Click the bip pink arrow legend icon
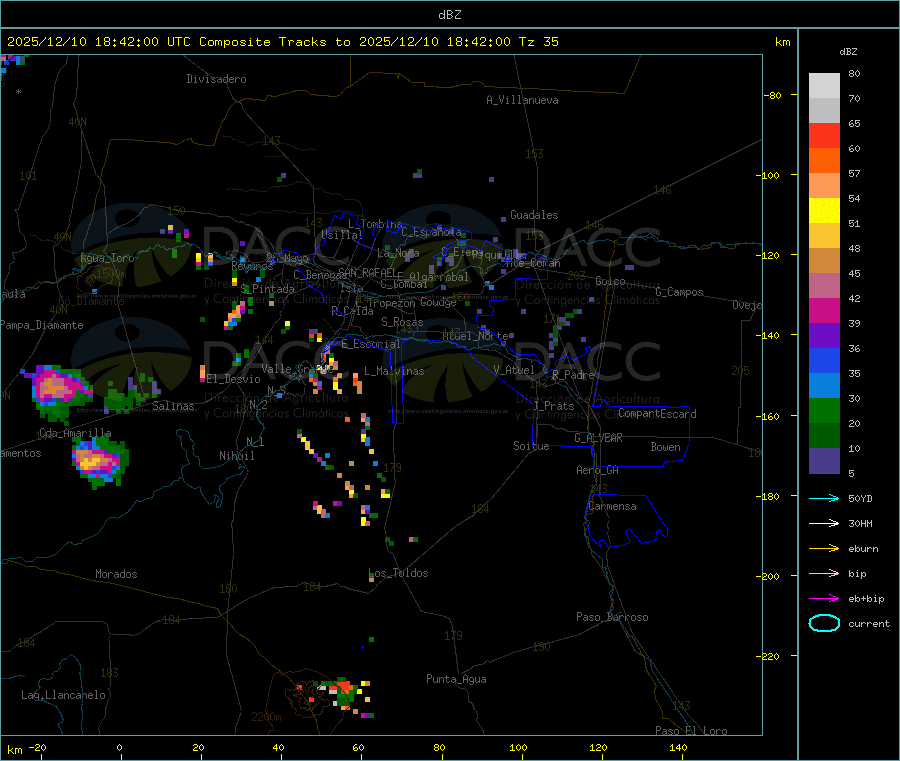 click(x=824, y=573)
